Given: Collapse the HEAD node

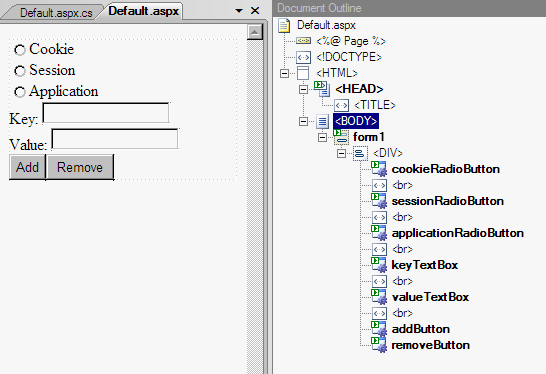Looking at the screenshot, I should [x=303, y=89].
